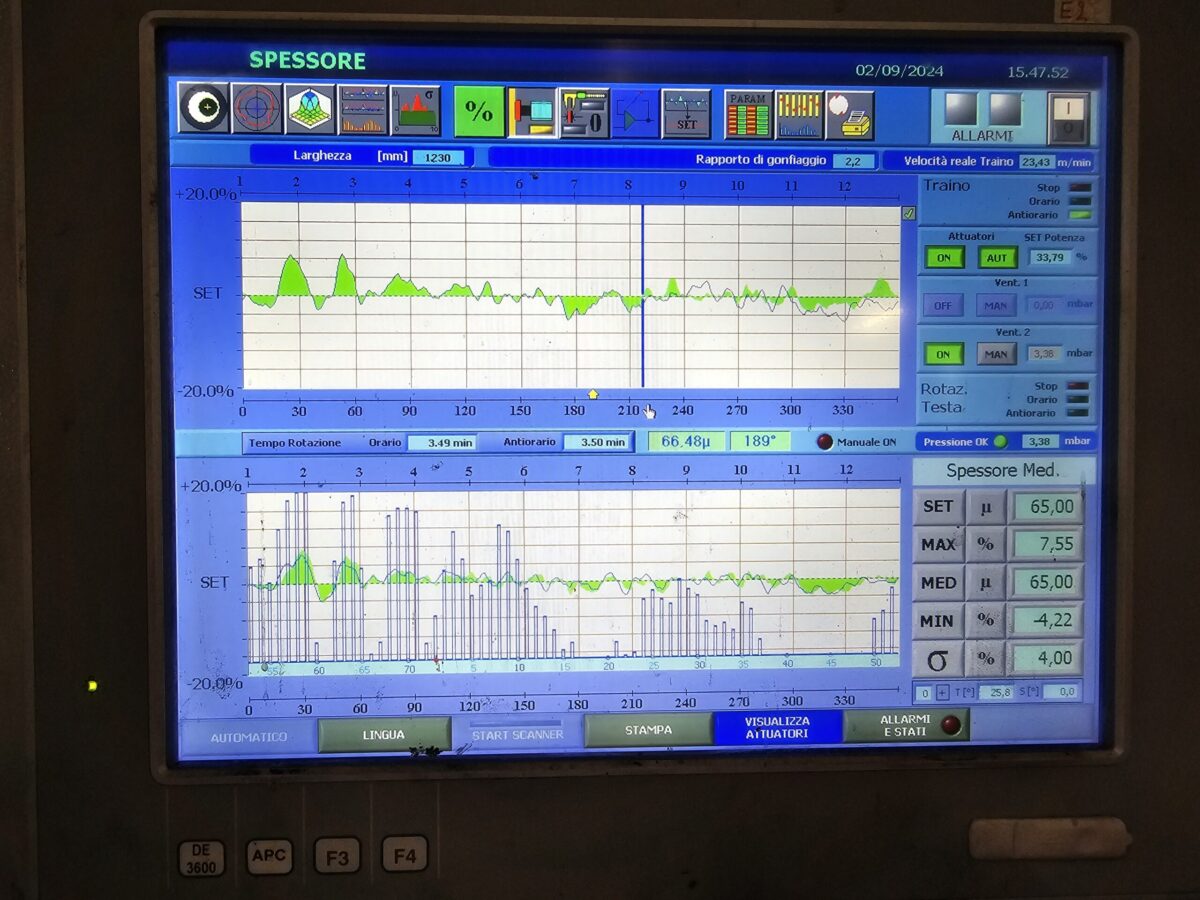This screenshot has height=900, width=1200.
Task: Toggle the Attuatori ON button
Action: (x=943, y=258)
